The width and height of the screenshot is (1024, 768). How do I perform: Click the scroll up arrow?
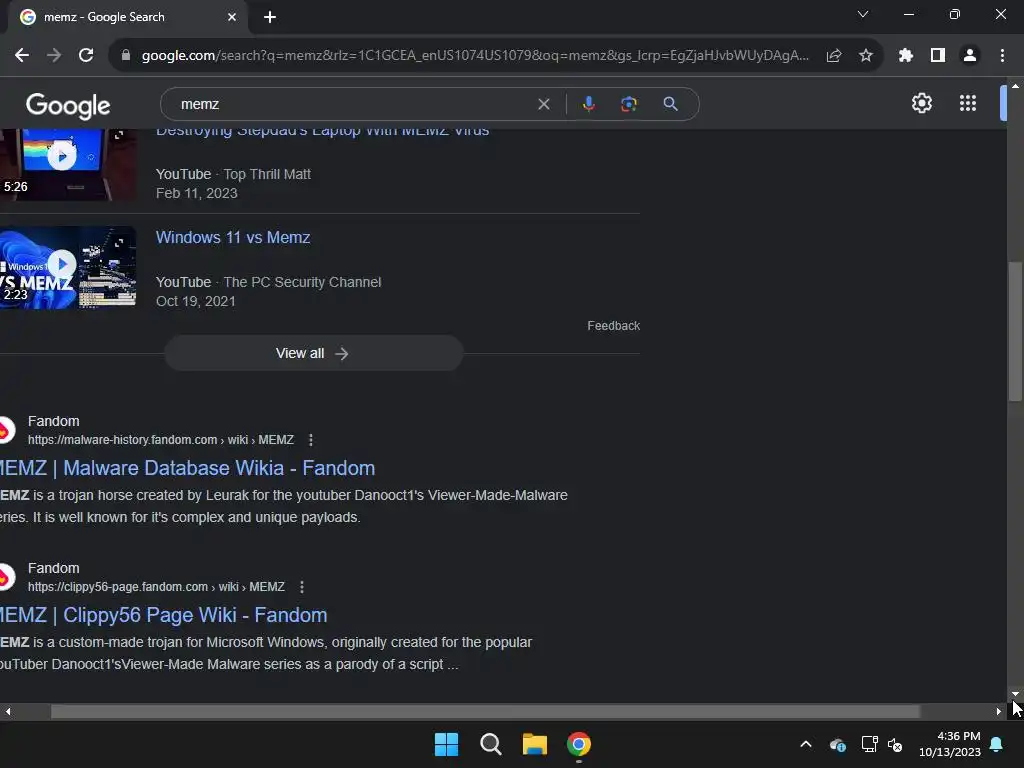tap(1015, 86)
